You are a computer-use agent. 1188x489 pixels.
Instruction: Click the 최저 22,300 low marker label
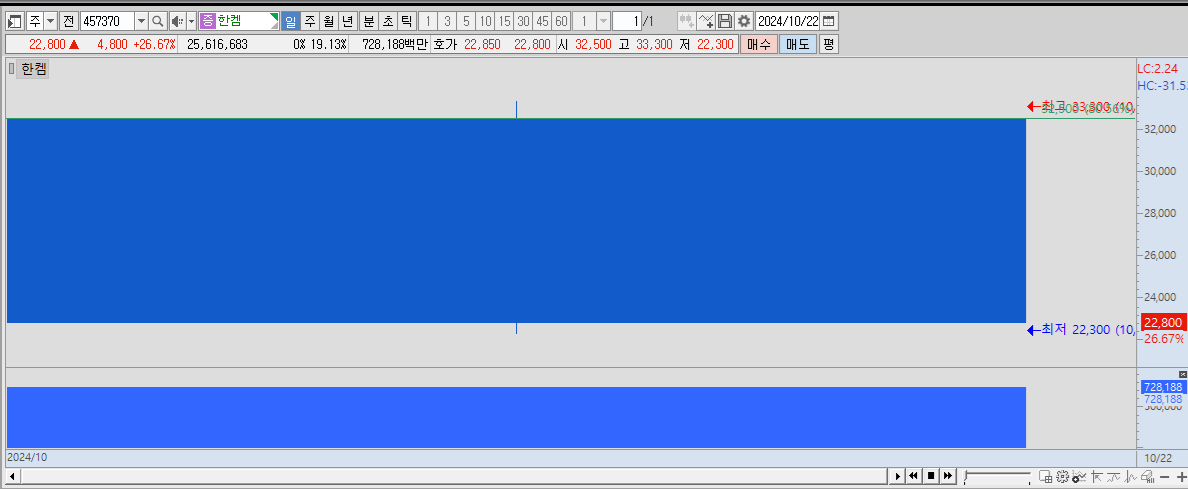tap(1081, 329)
